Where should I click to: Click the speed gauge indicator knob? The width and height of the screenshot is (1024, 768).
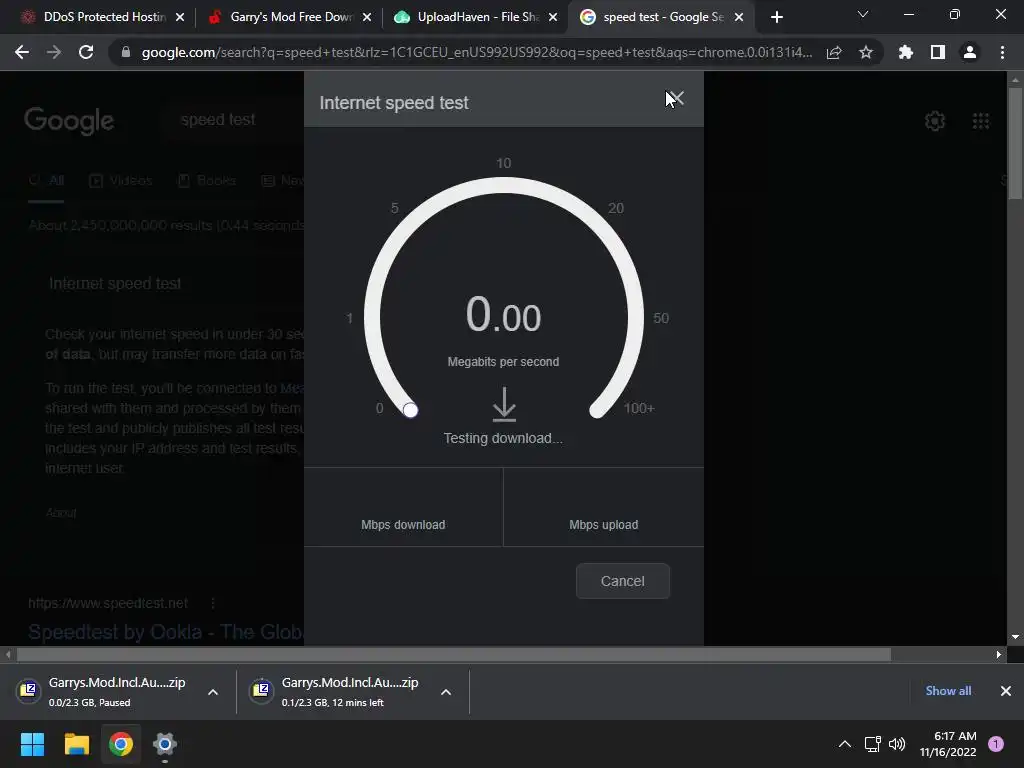pyautogui.click(x=410, y=410)
